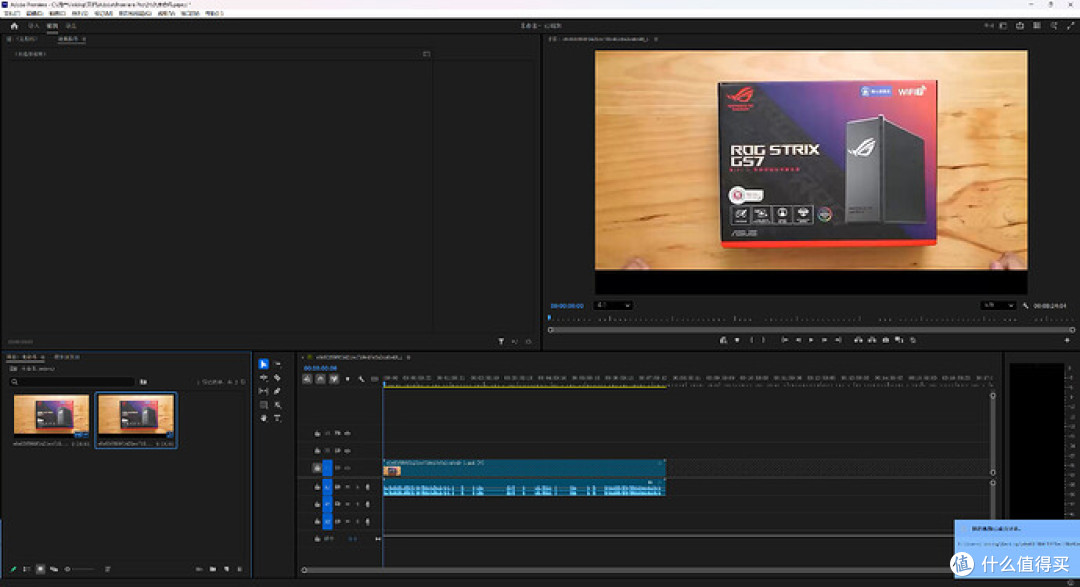This screenshot has width=1080, height=587.
Task: Switch project panel to list view
Action: [x=26, y=569]
